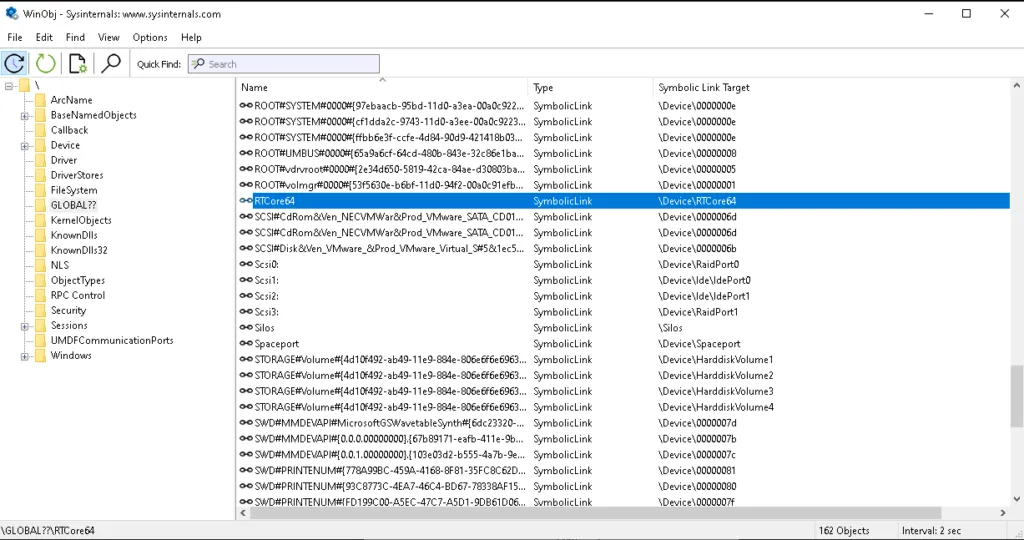Image resolution: width=1024 pixels, height=540 pixels.
Task: Click the \Device\0000007d target cell
Action: click(x=697, y=423)
